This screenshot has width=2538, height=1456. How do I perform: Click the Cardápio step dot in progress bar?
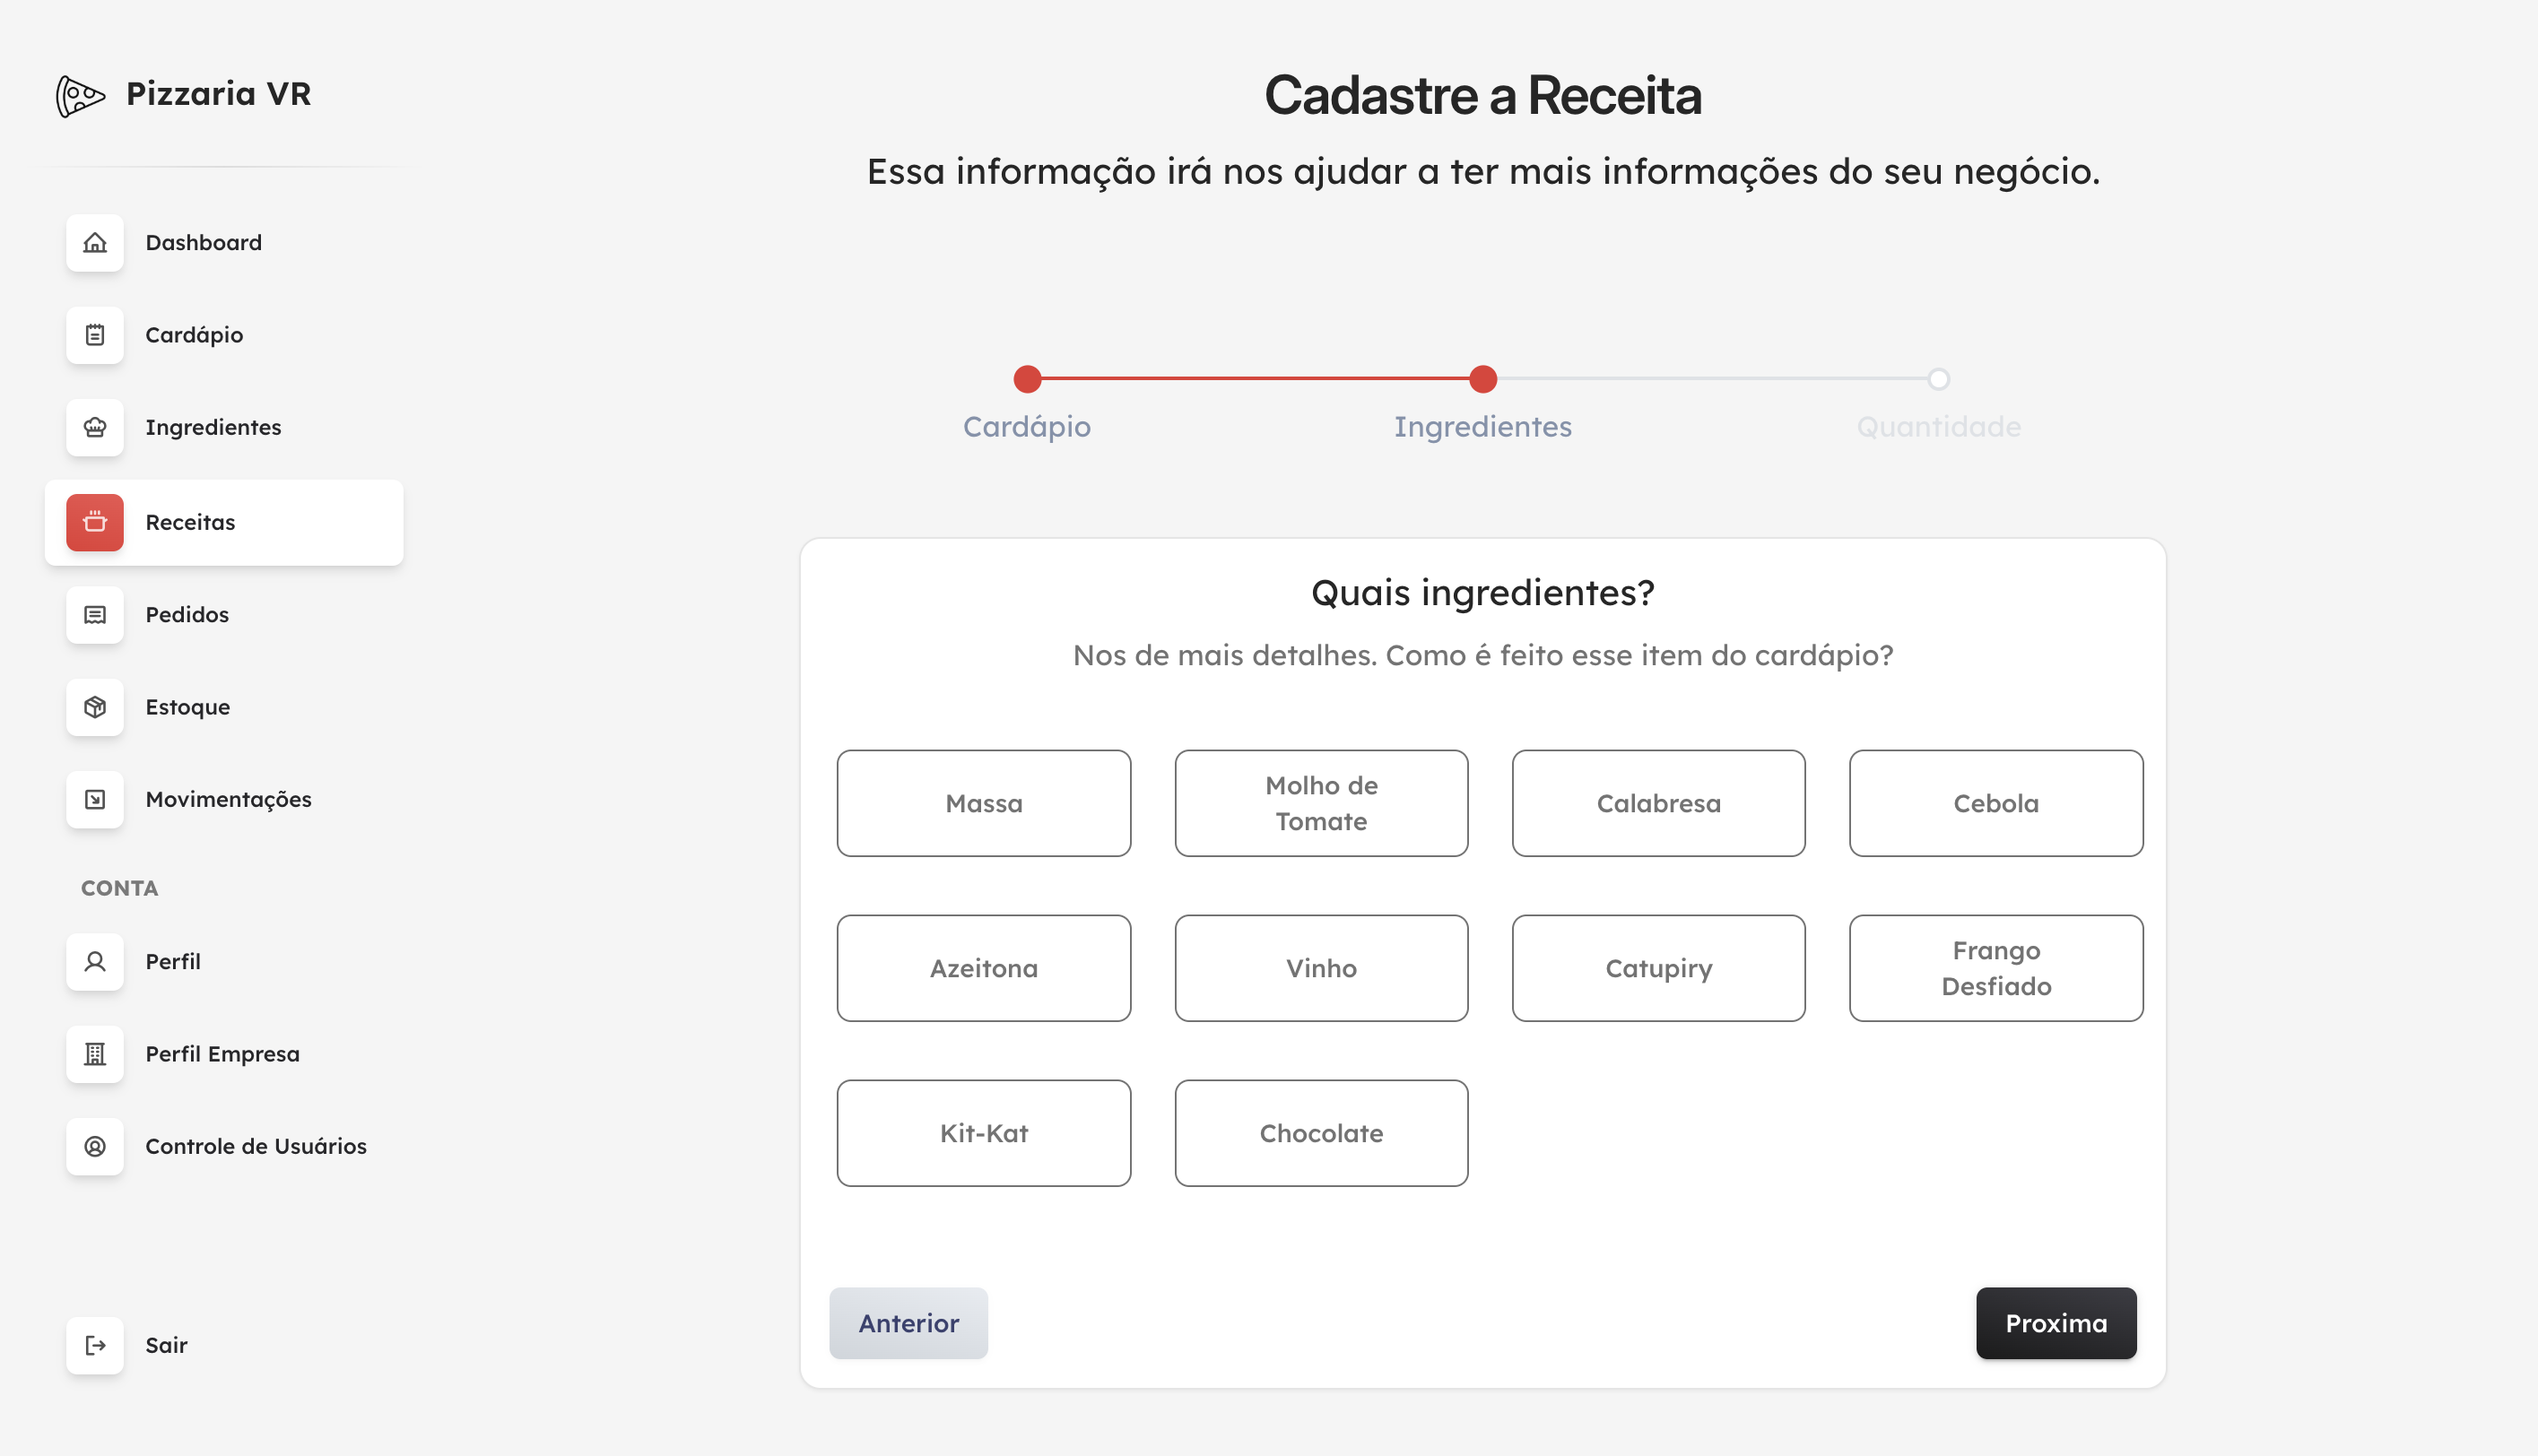tap(1026, 379)
